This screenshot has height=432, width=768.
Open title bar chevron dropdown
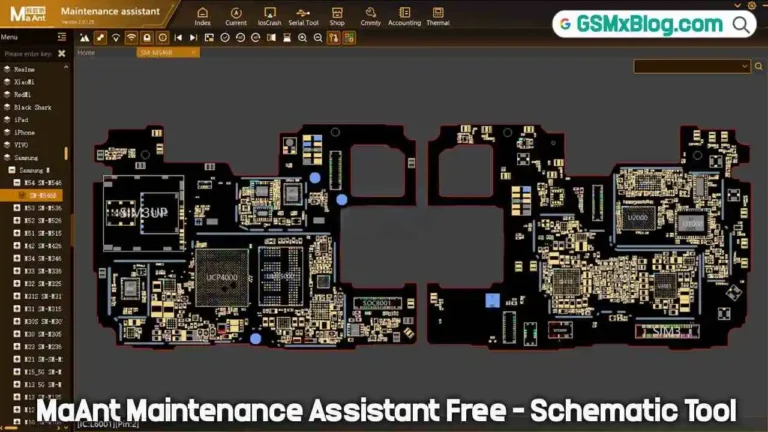(737, 5)
